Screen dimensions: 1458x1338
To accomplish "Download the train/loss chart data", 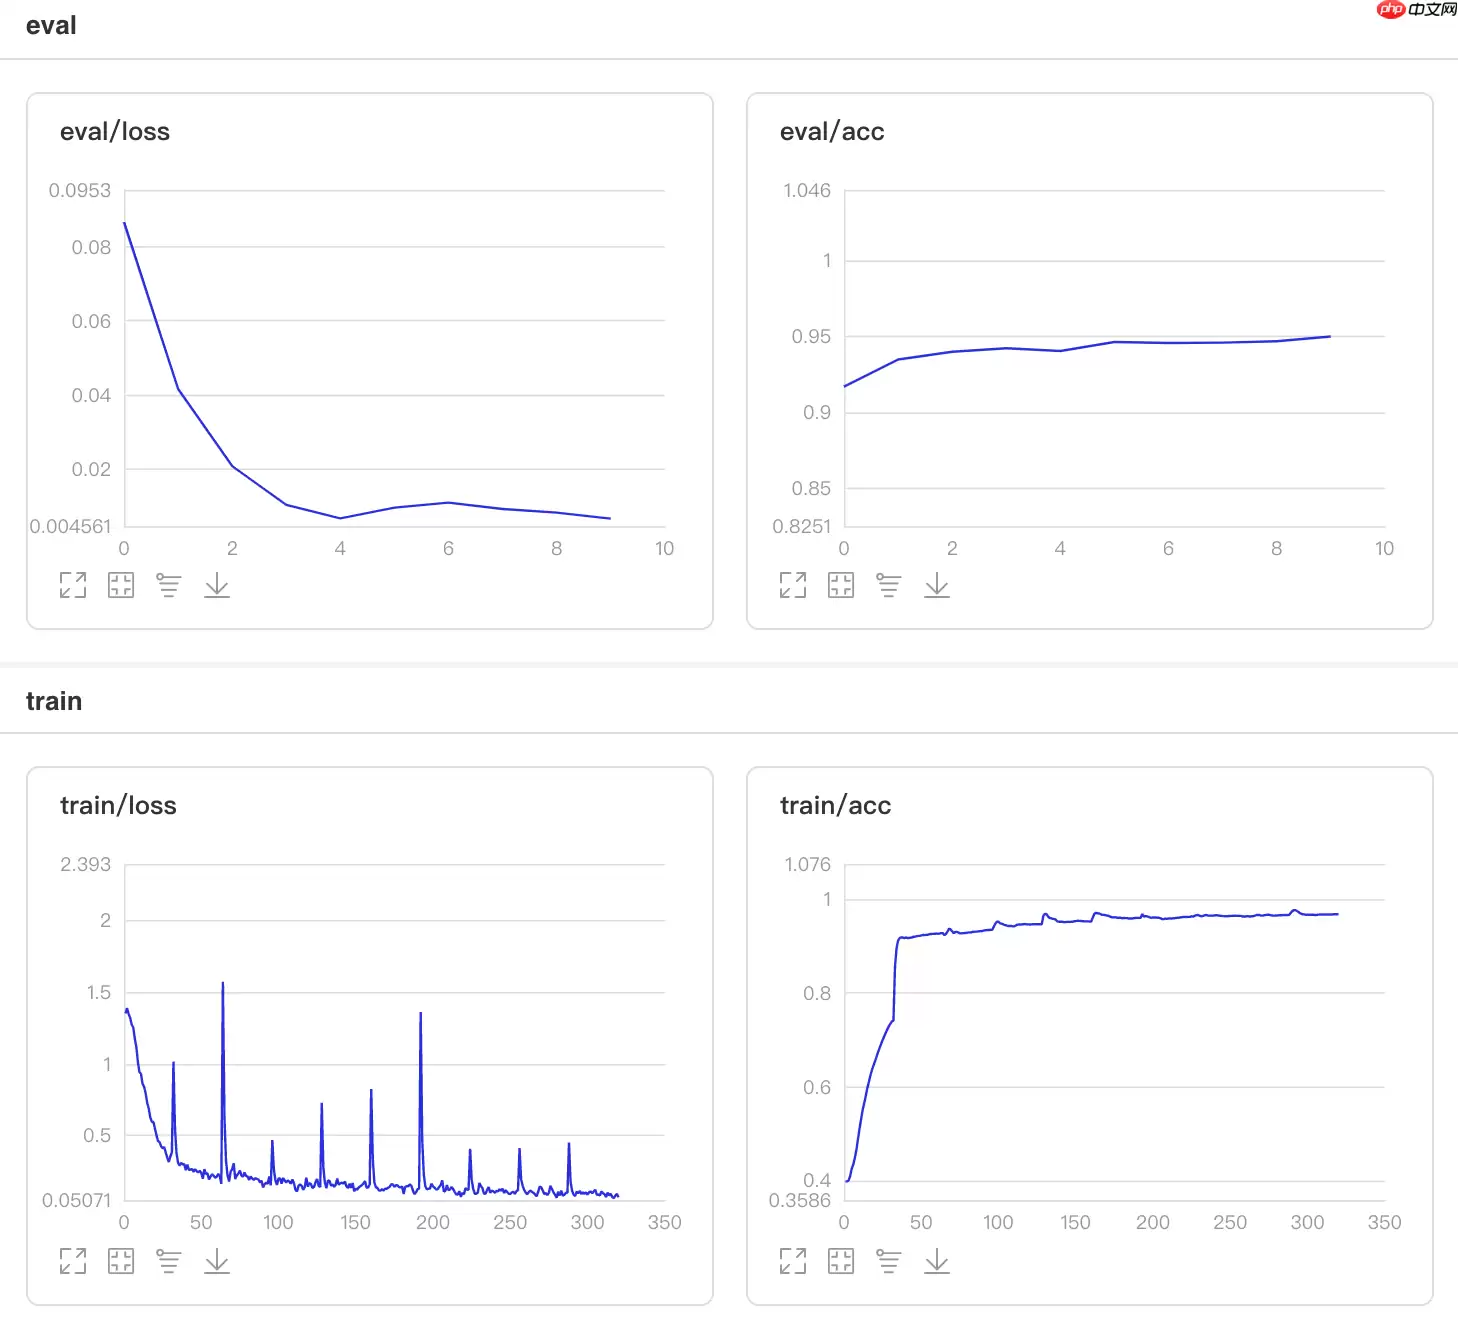I will click(x=217, y=1261).
